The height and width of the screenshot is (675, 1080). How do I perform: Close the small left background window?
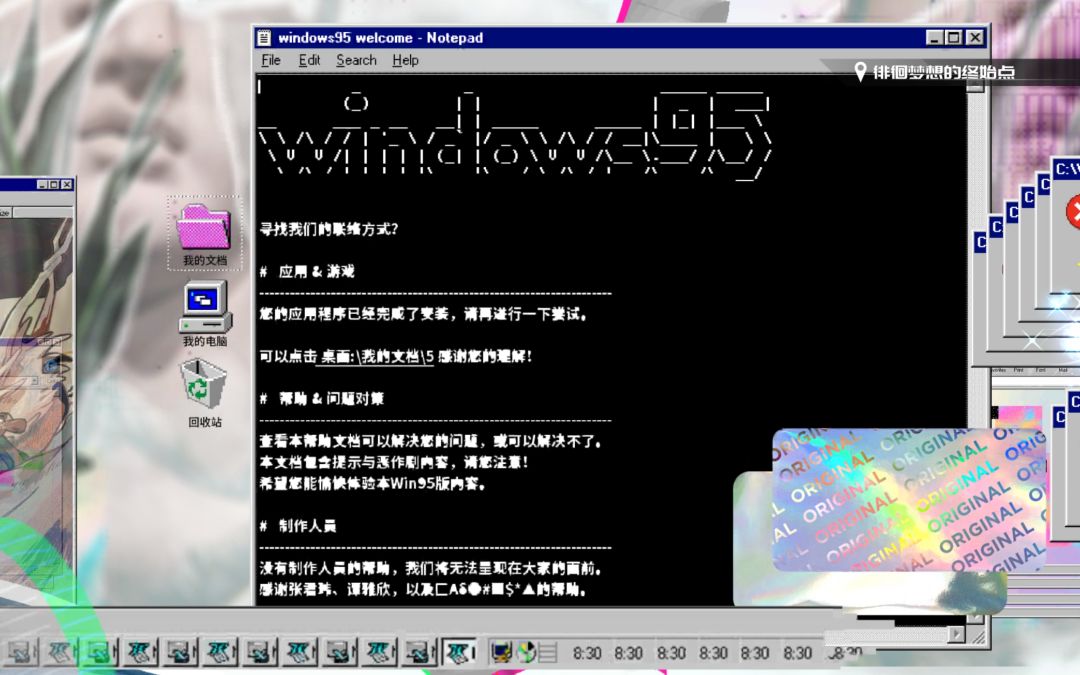(67, 185)
